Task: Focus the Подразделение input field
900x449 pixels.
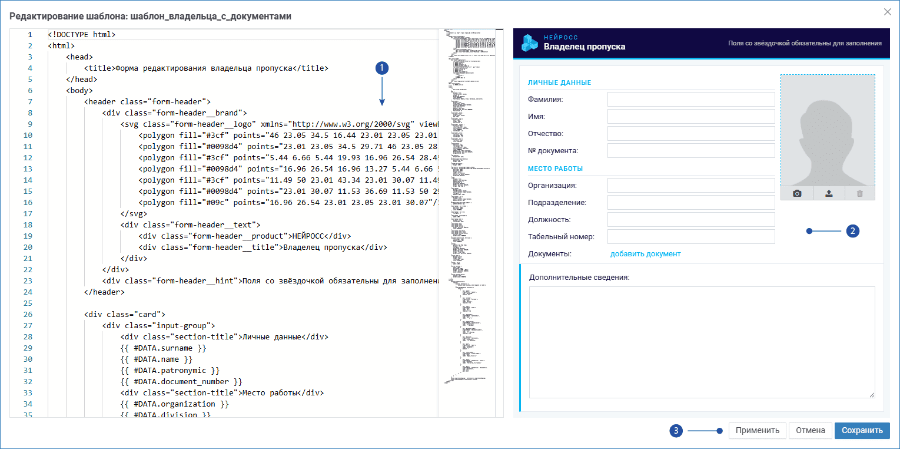Action: (x=690, y=203)
